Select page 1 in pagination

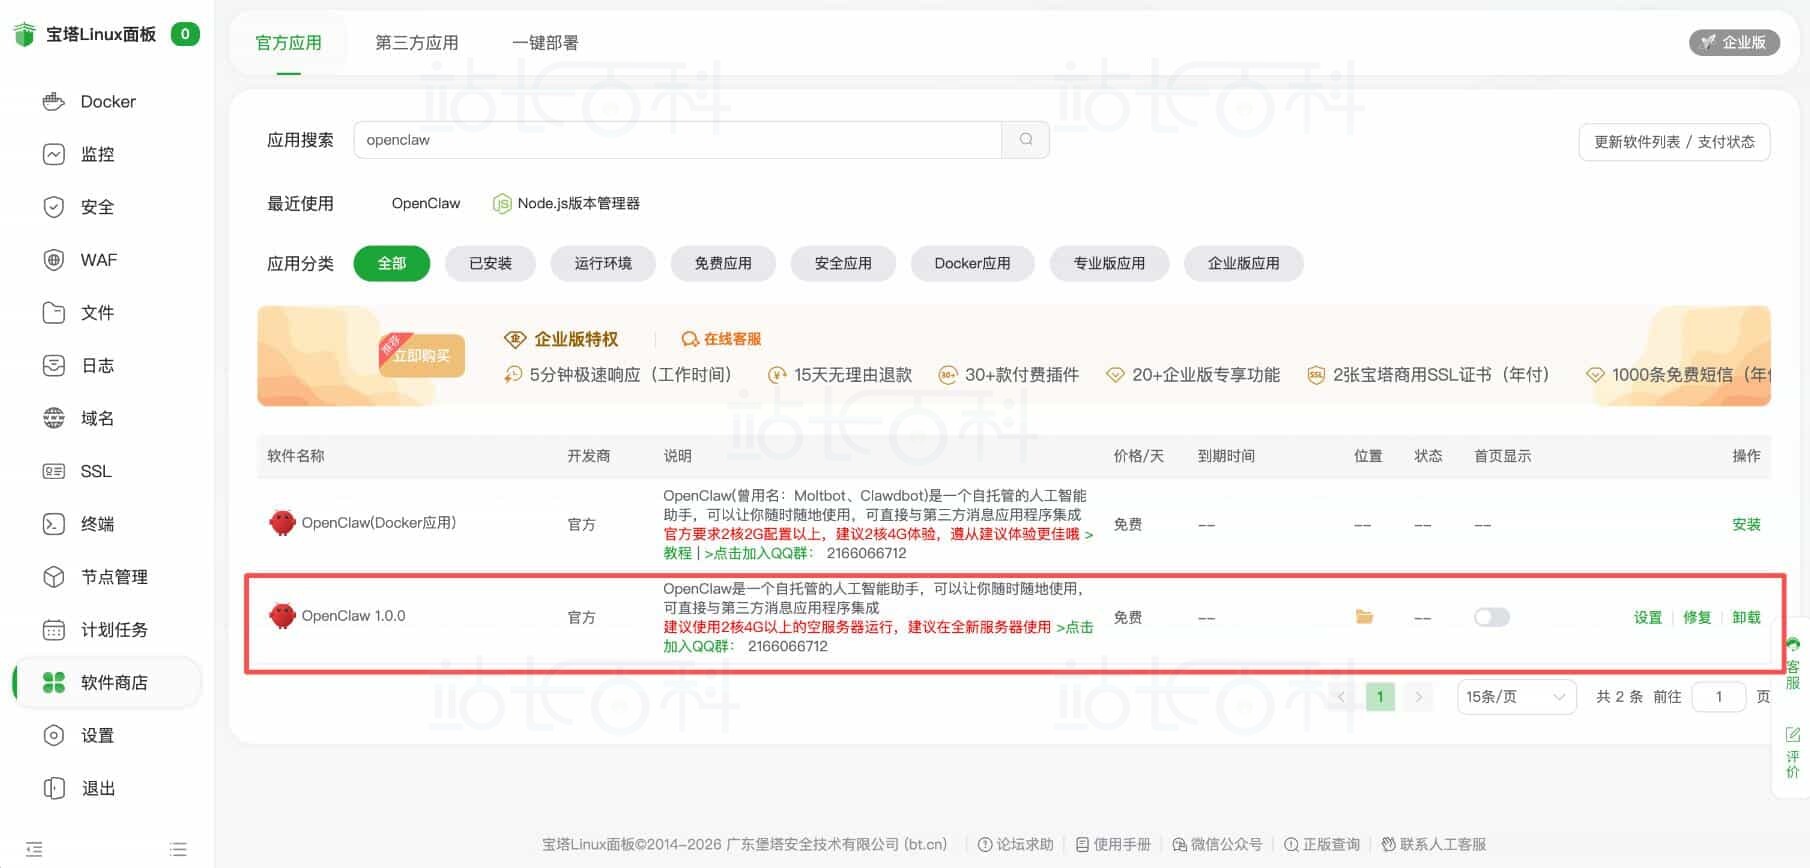[x=1380, y=697]
